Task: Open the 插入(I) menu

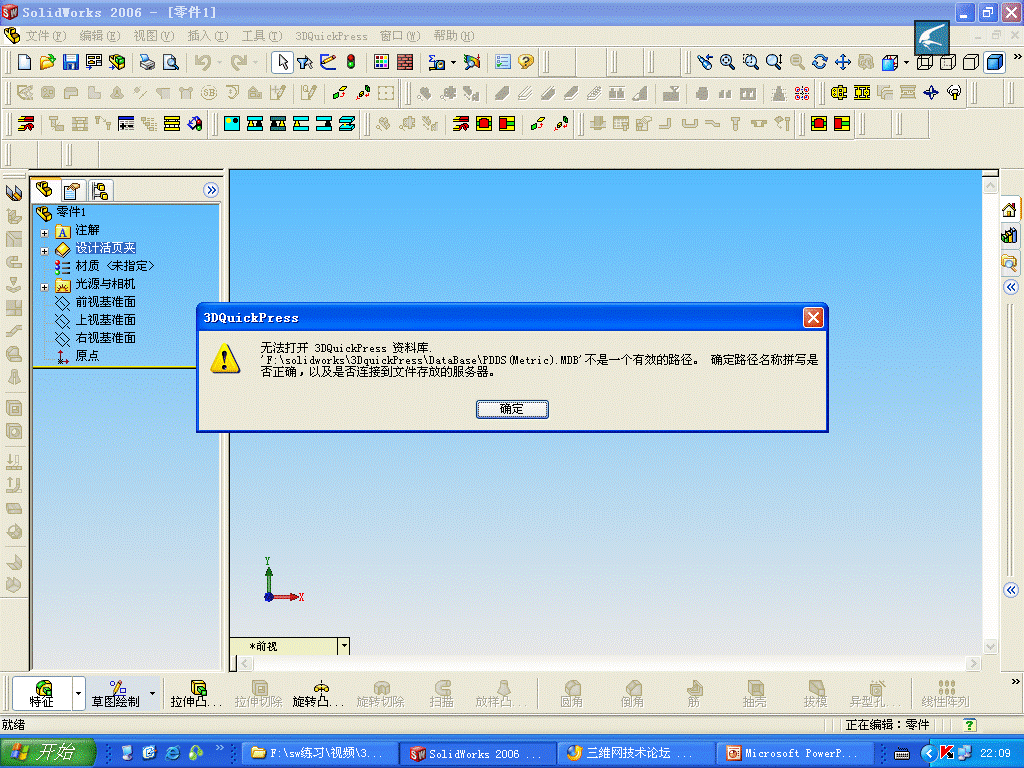Action: (208, 36)
